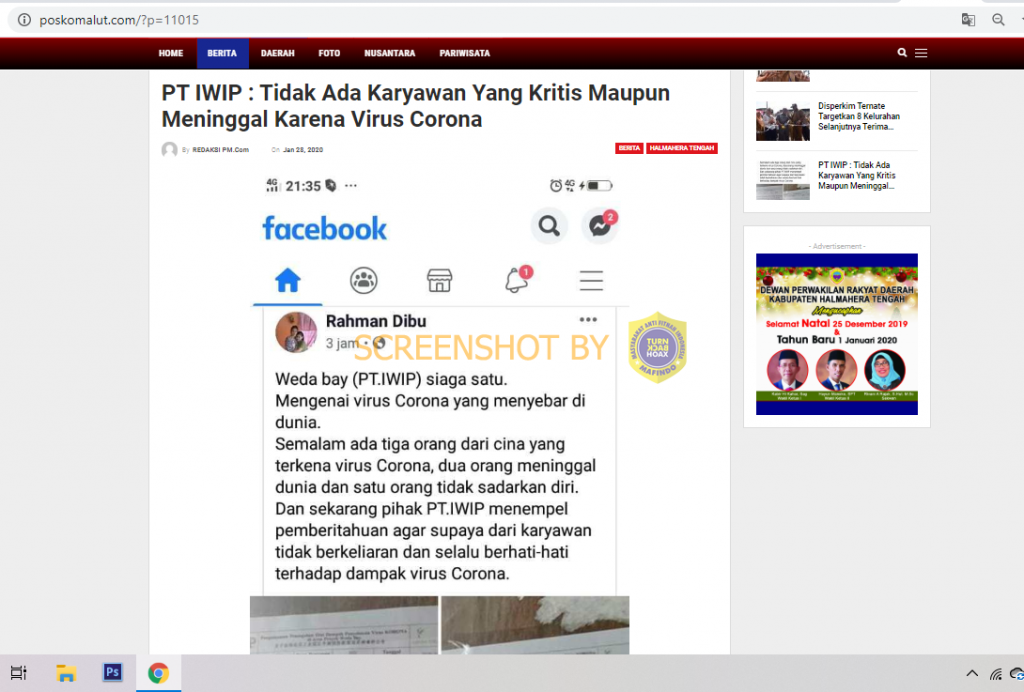The width and height of the screenshot is (1024, 692).
Task: Open the DAERAH menu item
Action: point(278,54)
